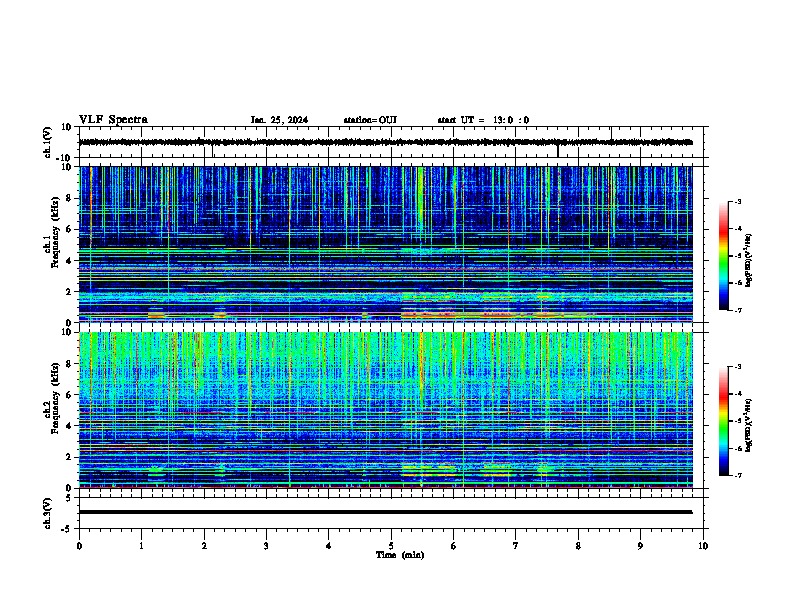Click the "-10" tick on the ch.1(V) axis
The height and width of the screenshot is (612, 792).
coord(65,158)
